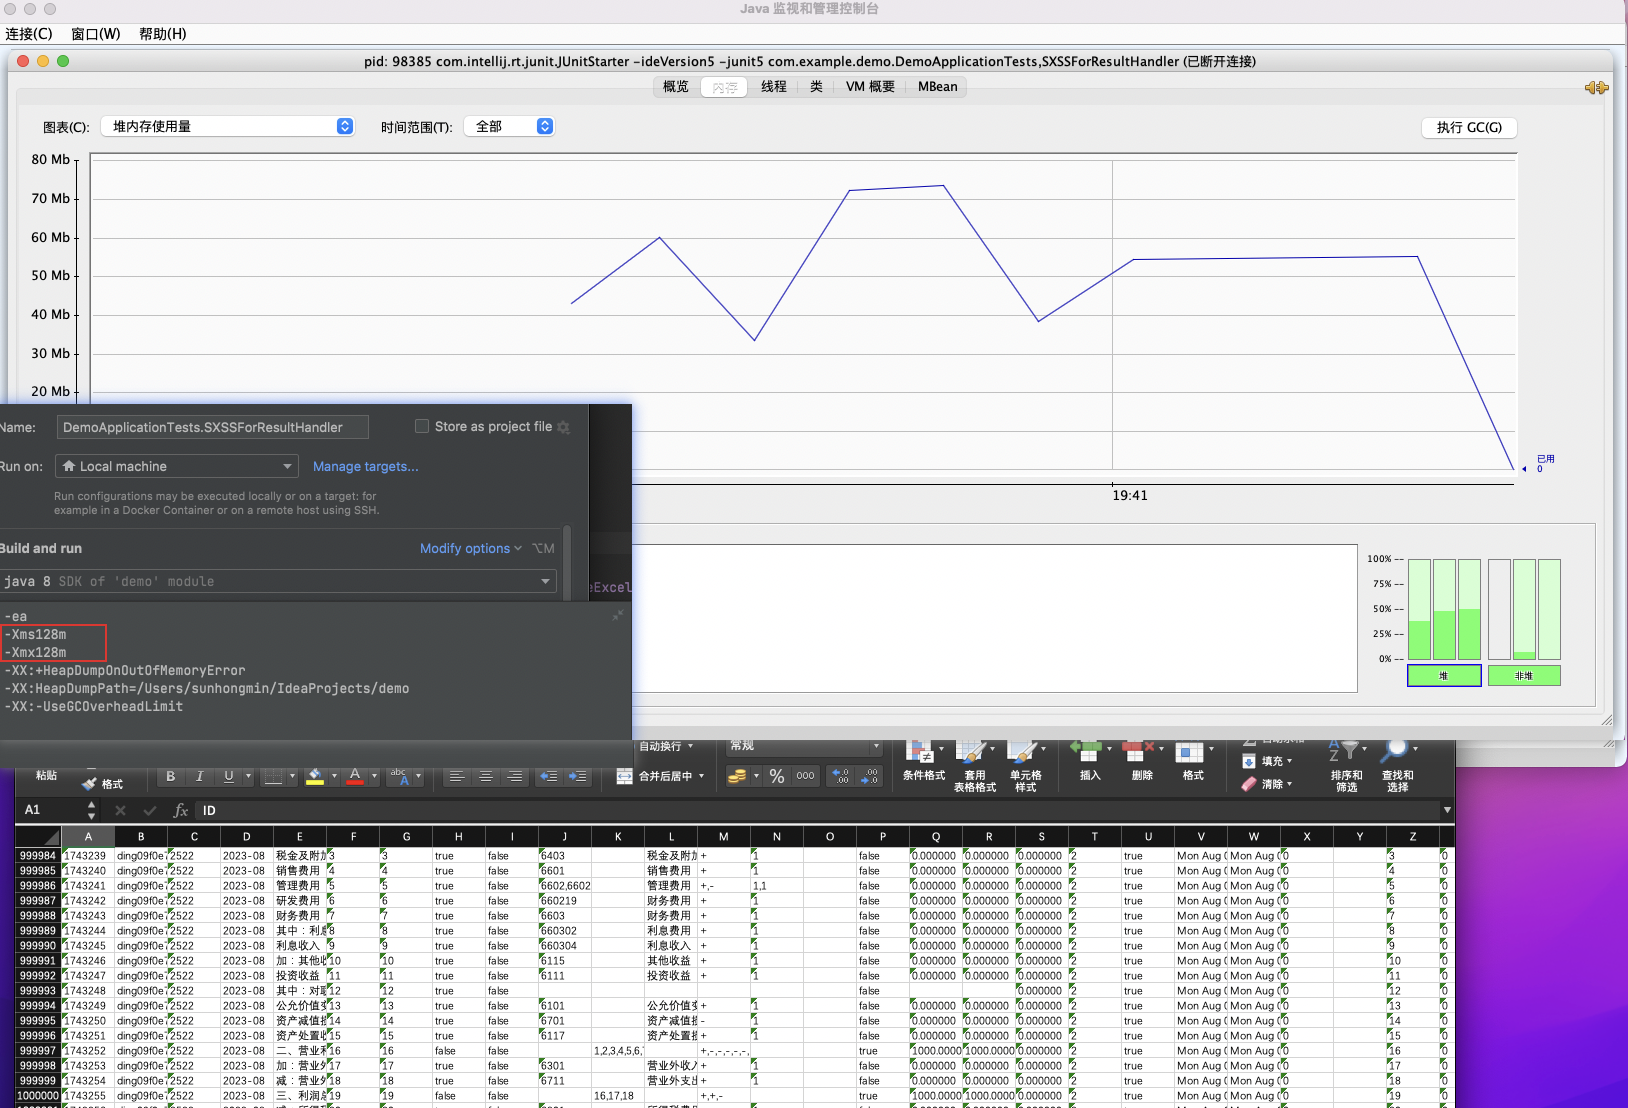The height and width of the screenshot is (1108, 1628).
Task: Open cell styles icon
Action: click(1023, 752)
